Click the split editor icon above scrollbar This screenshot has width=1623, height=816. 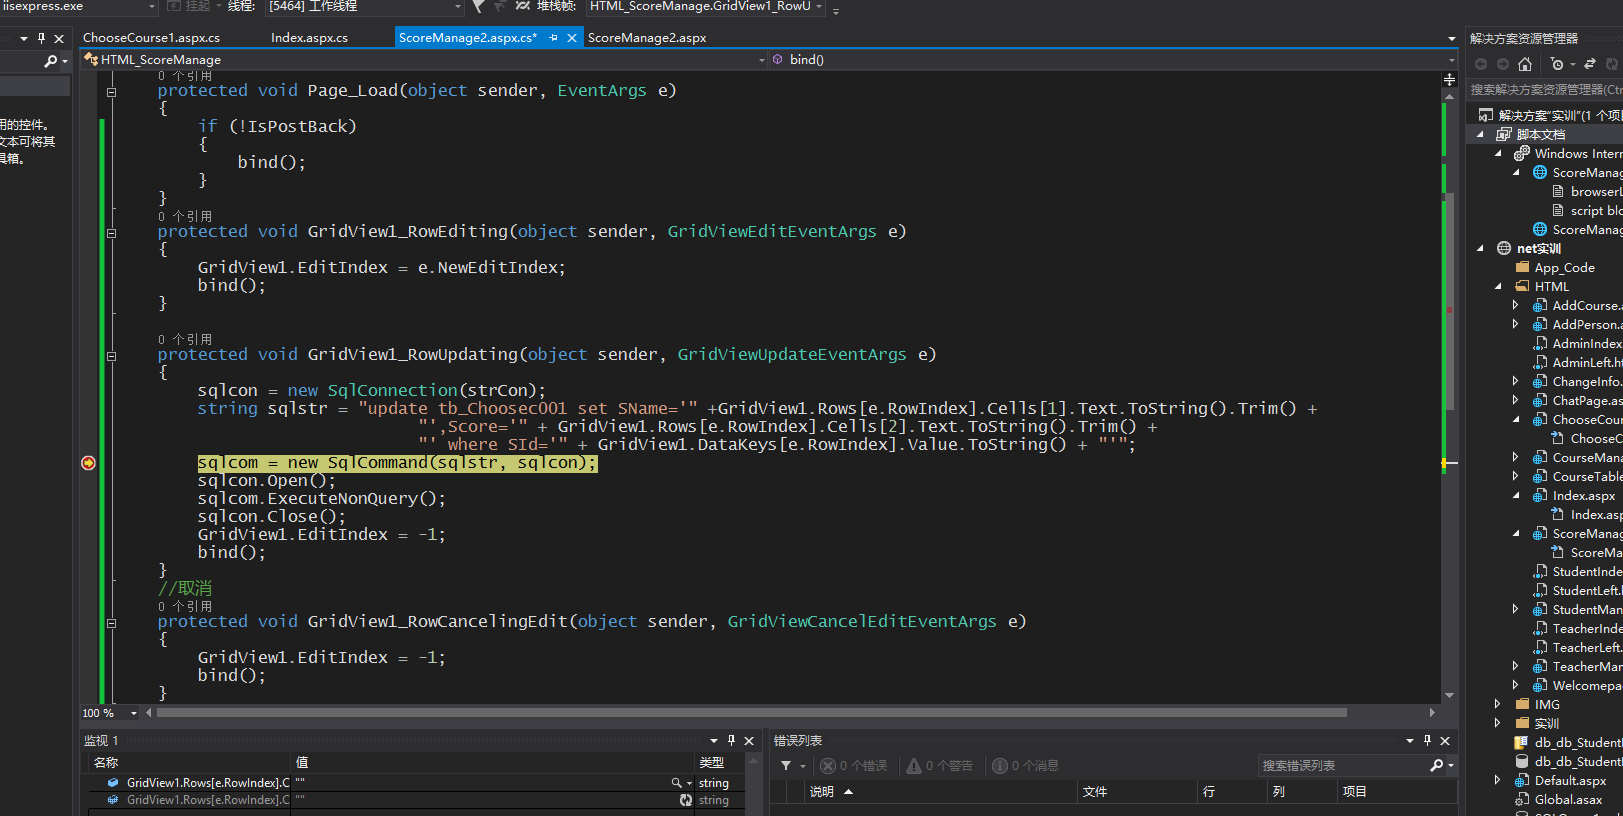[1449, 79]
